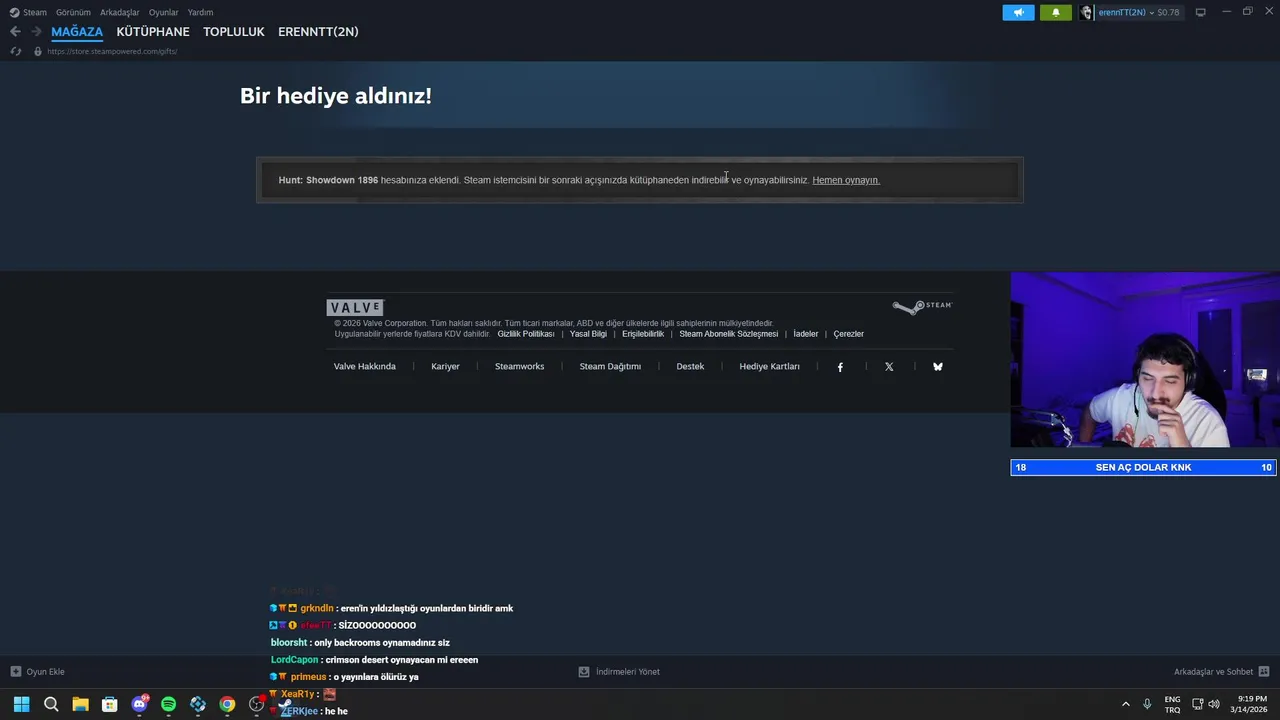Screen dimensions: 1280x720
Task: Open Windows taskbar search
Action: tap(51, 704)
